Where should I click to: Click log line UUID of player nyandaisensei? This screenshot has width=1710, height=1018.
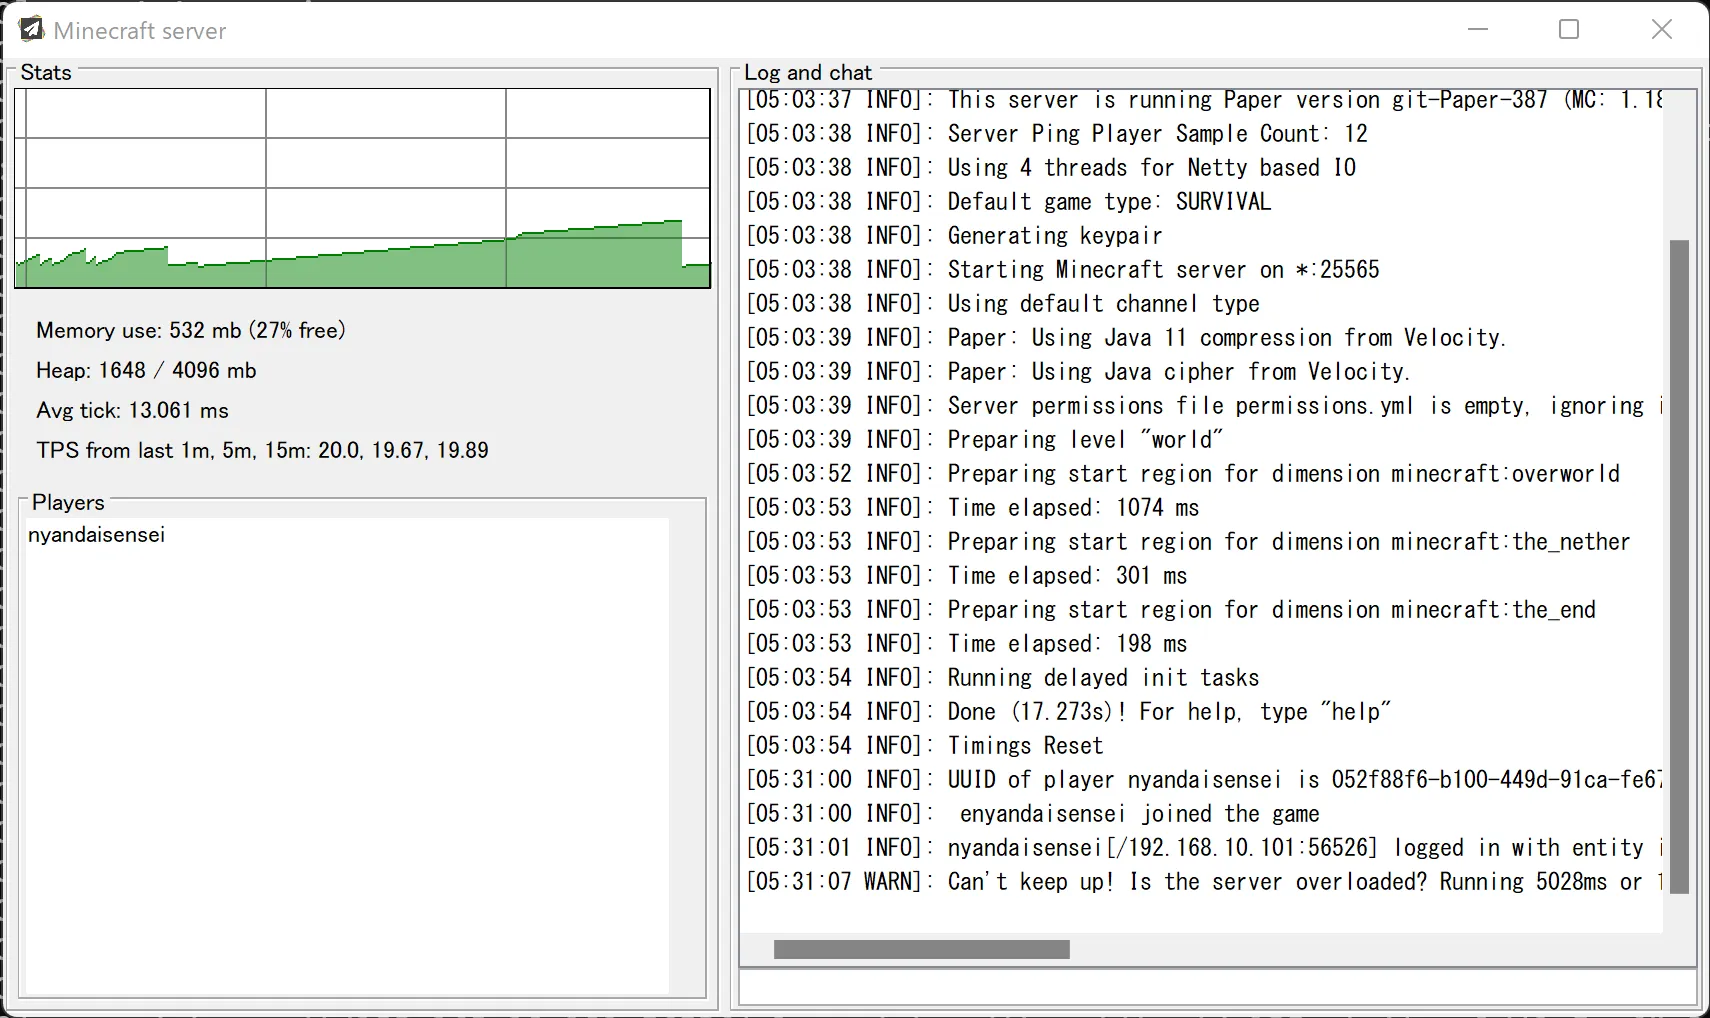pyautogui.click(x=1204, y=780)
